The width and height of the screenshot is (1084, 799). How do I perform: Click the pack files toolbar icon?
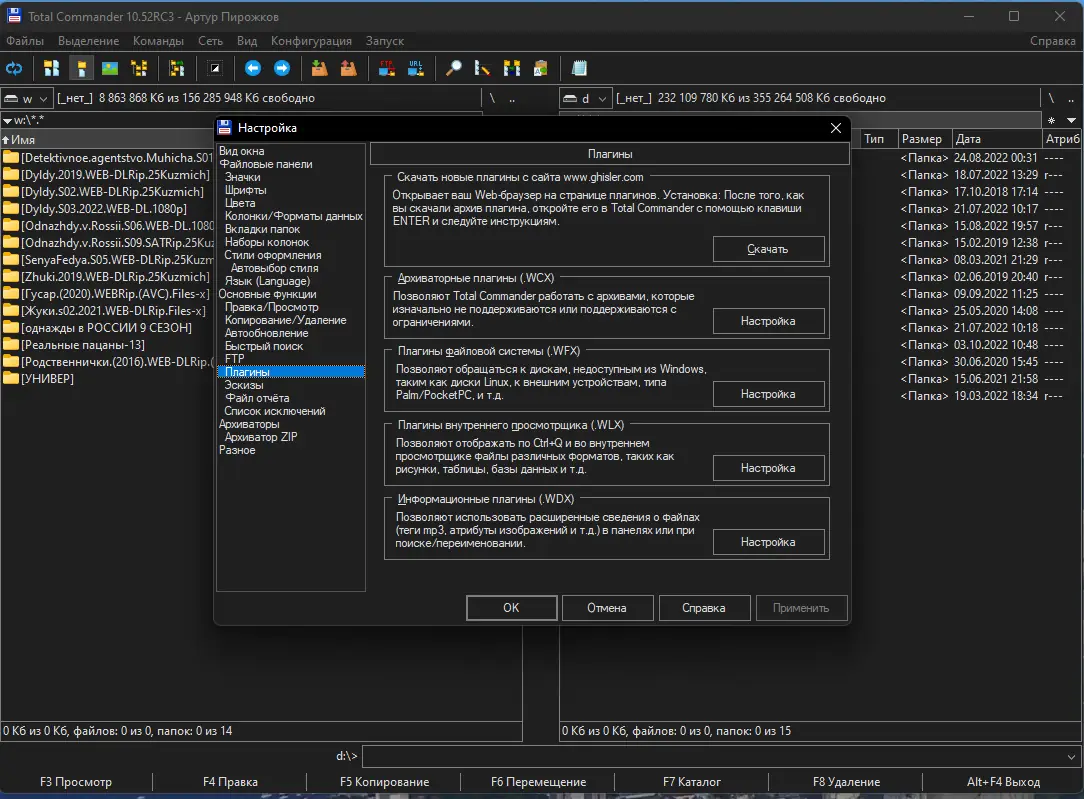319,68
